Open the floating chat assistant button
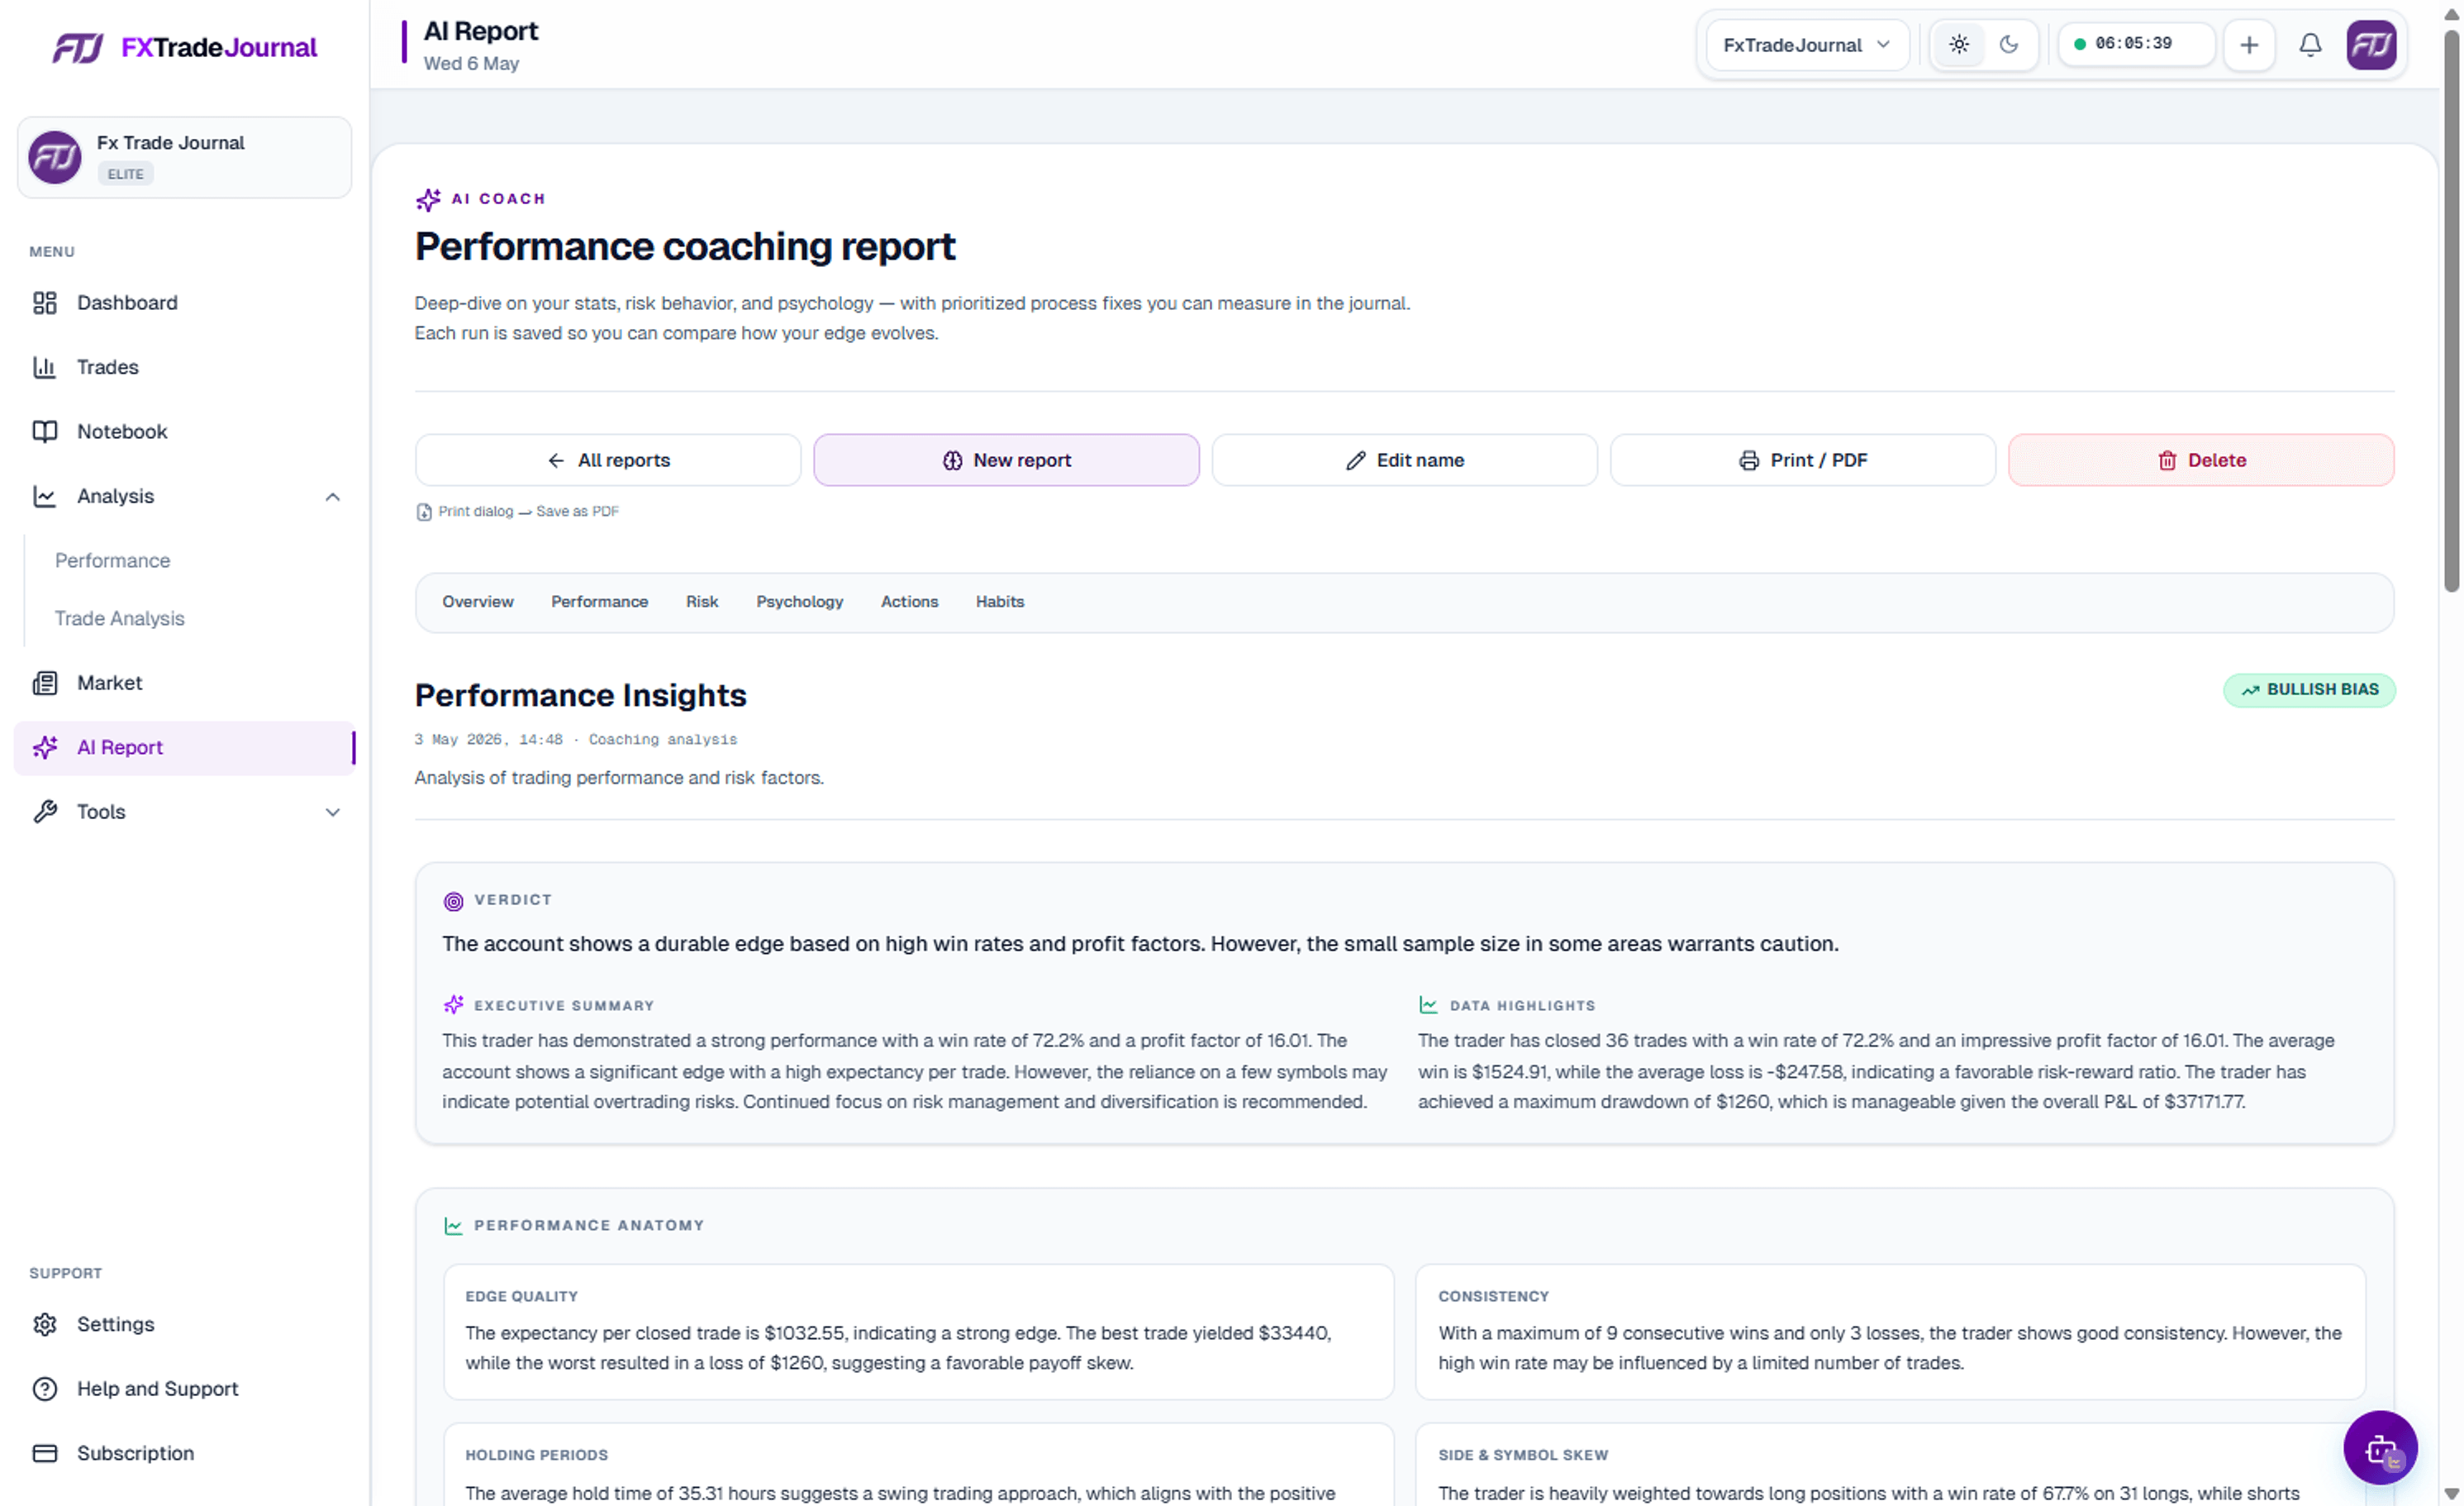 point(2380,1447)
